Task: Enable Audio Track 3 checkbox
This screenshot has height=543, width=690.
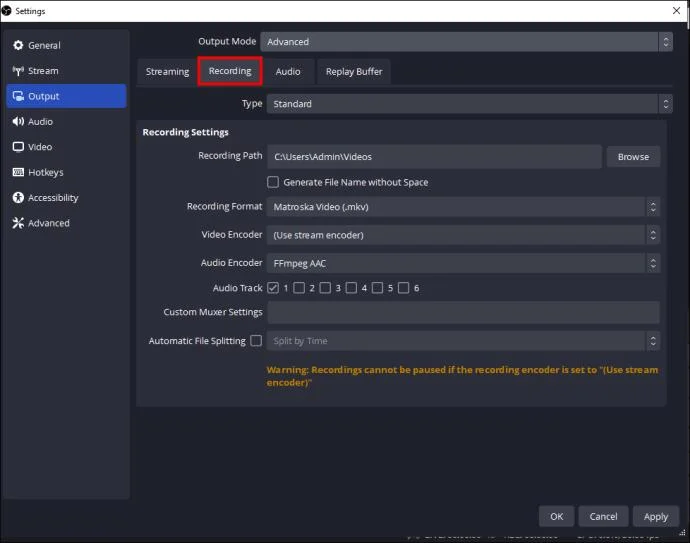Action: click(x=325, y=288)
